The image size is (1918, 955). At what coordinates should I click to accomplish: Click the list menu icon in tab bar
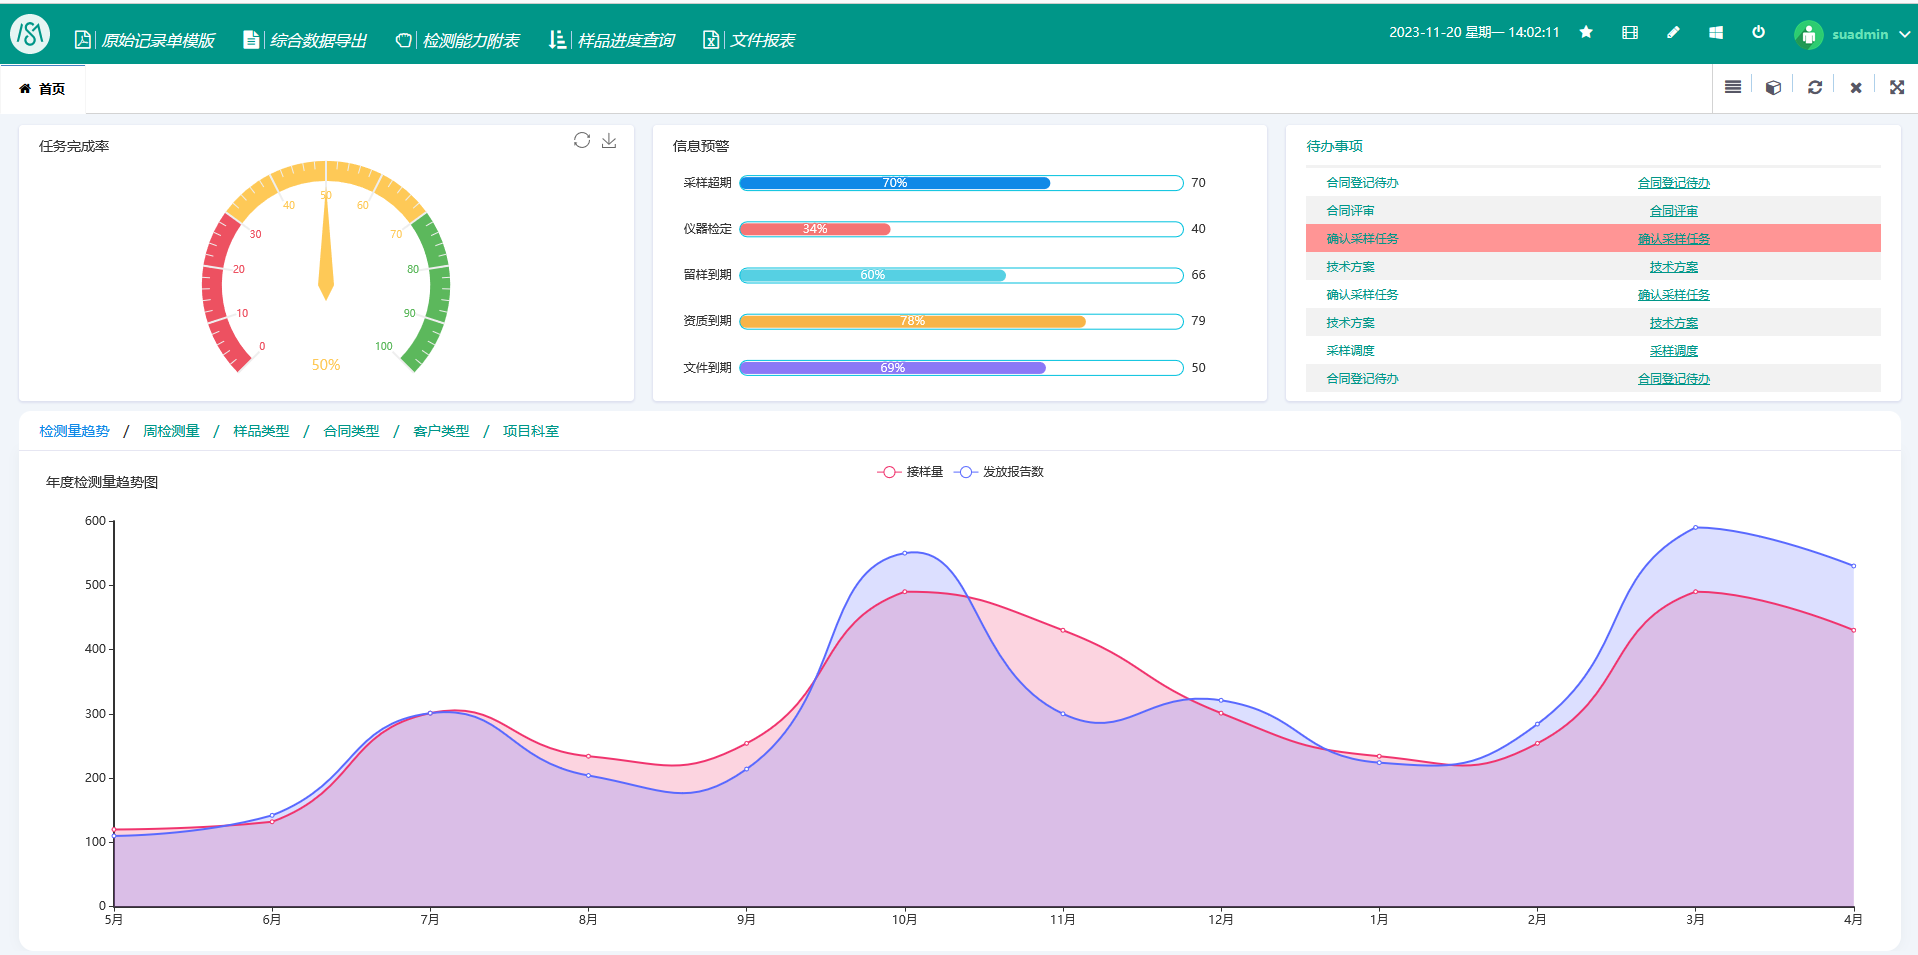point(1733,87)
